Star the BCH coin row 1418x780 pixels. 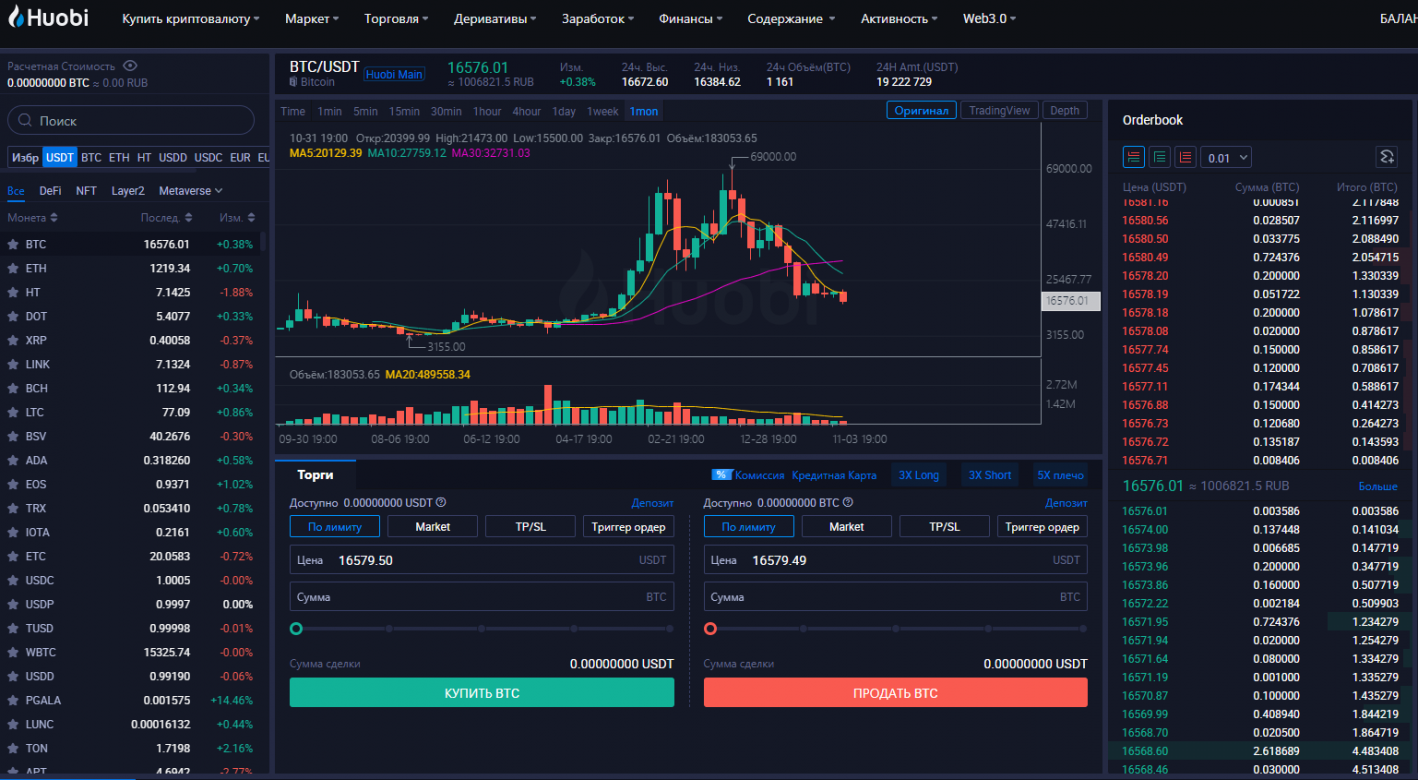(13, 388)
